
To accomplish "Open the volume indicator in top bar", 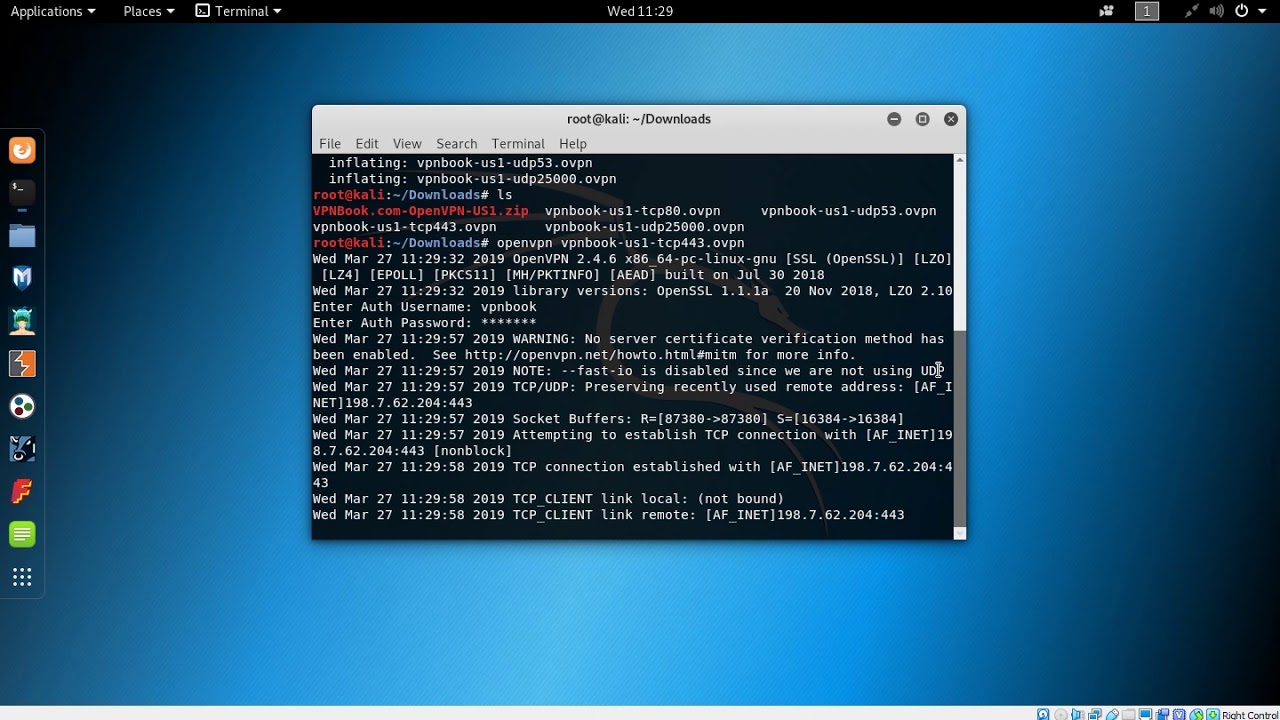I will [x=1216, y=11].
